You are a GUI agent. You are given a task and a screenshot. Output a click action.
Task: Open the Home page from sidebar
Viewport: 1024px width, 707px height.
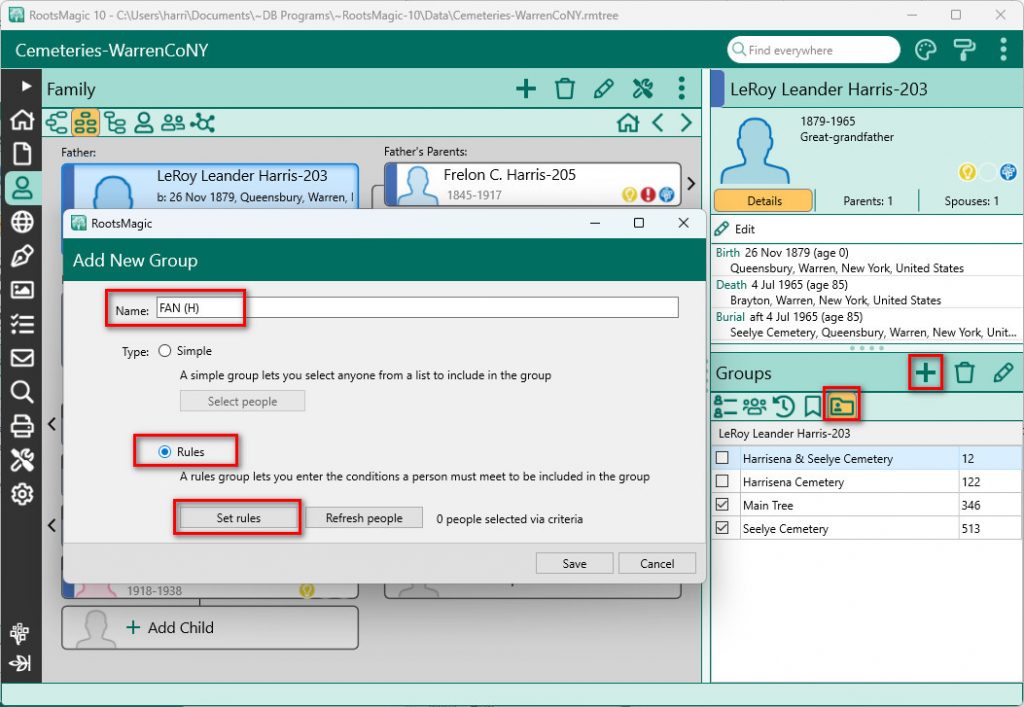coord(22,120)
